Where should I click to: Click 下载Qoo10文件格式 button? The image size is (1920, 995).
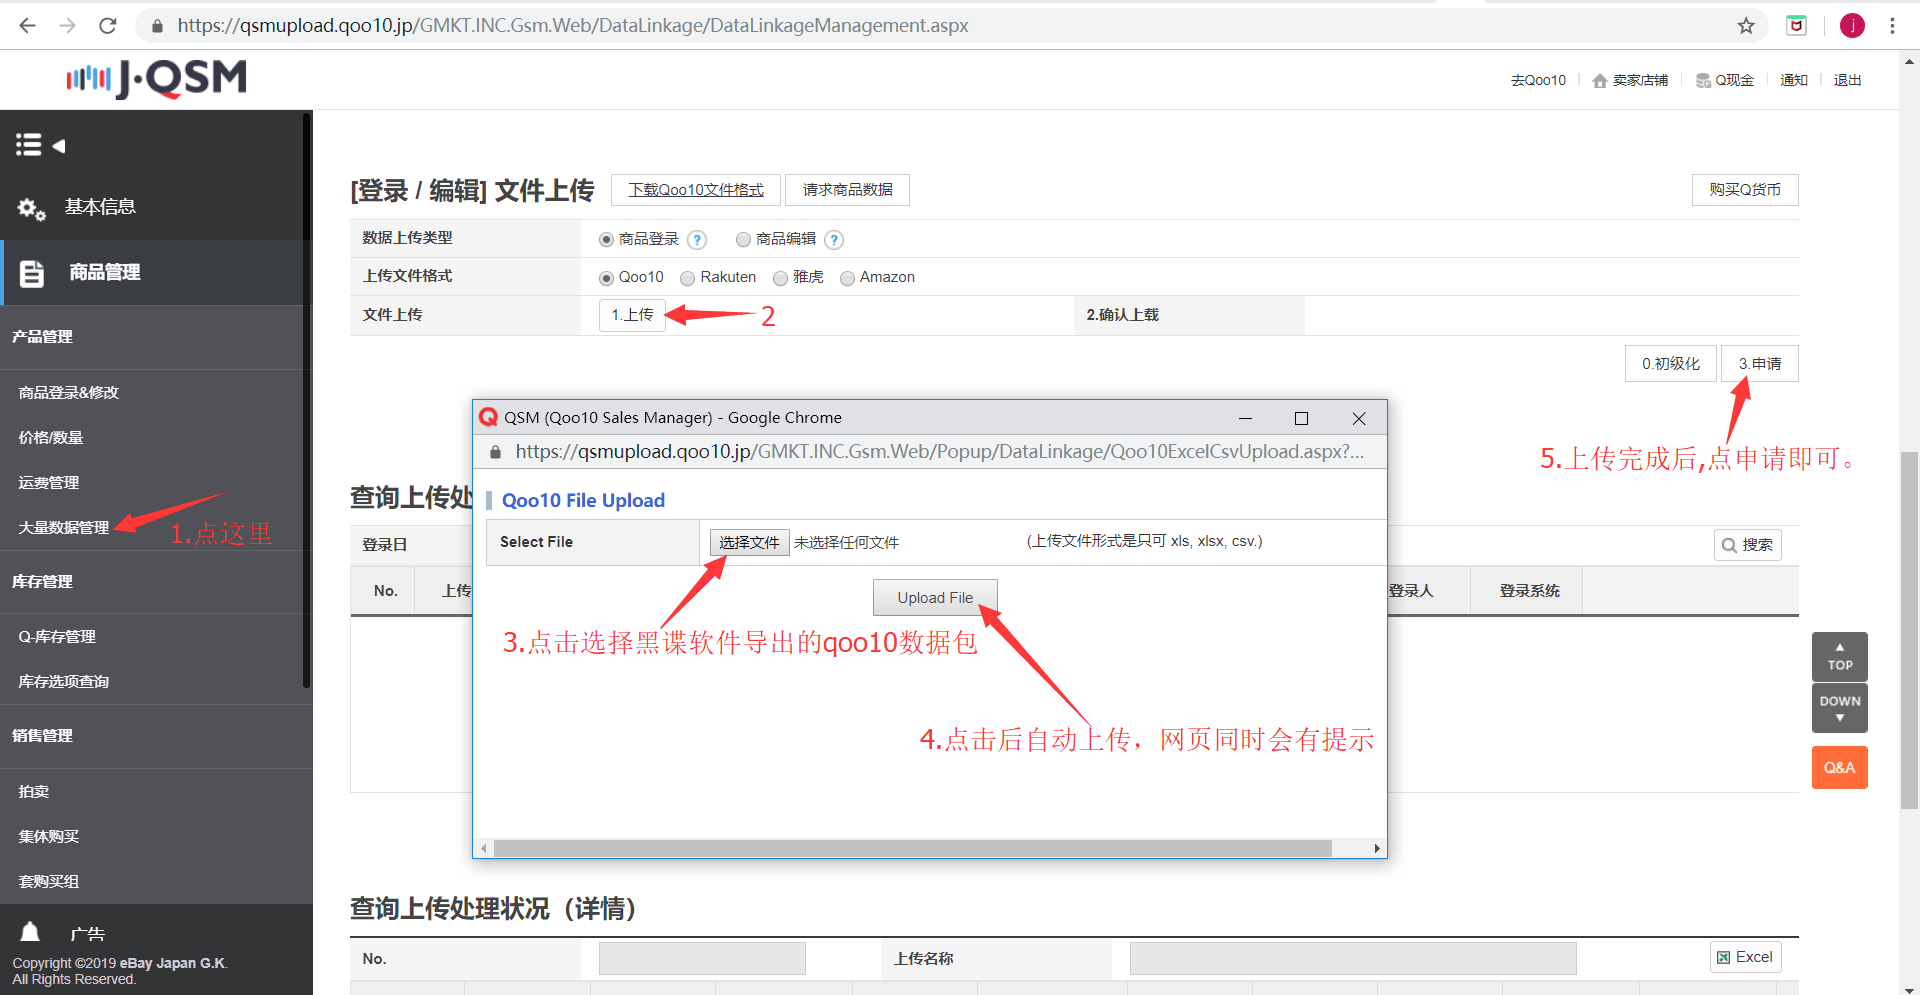click(696, 190)
